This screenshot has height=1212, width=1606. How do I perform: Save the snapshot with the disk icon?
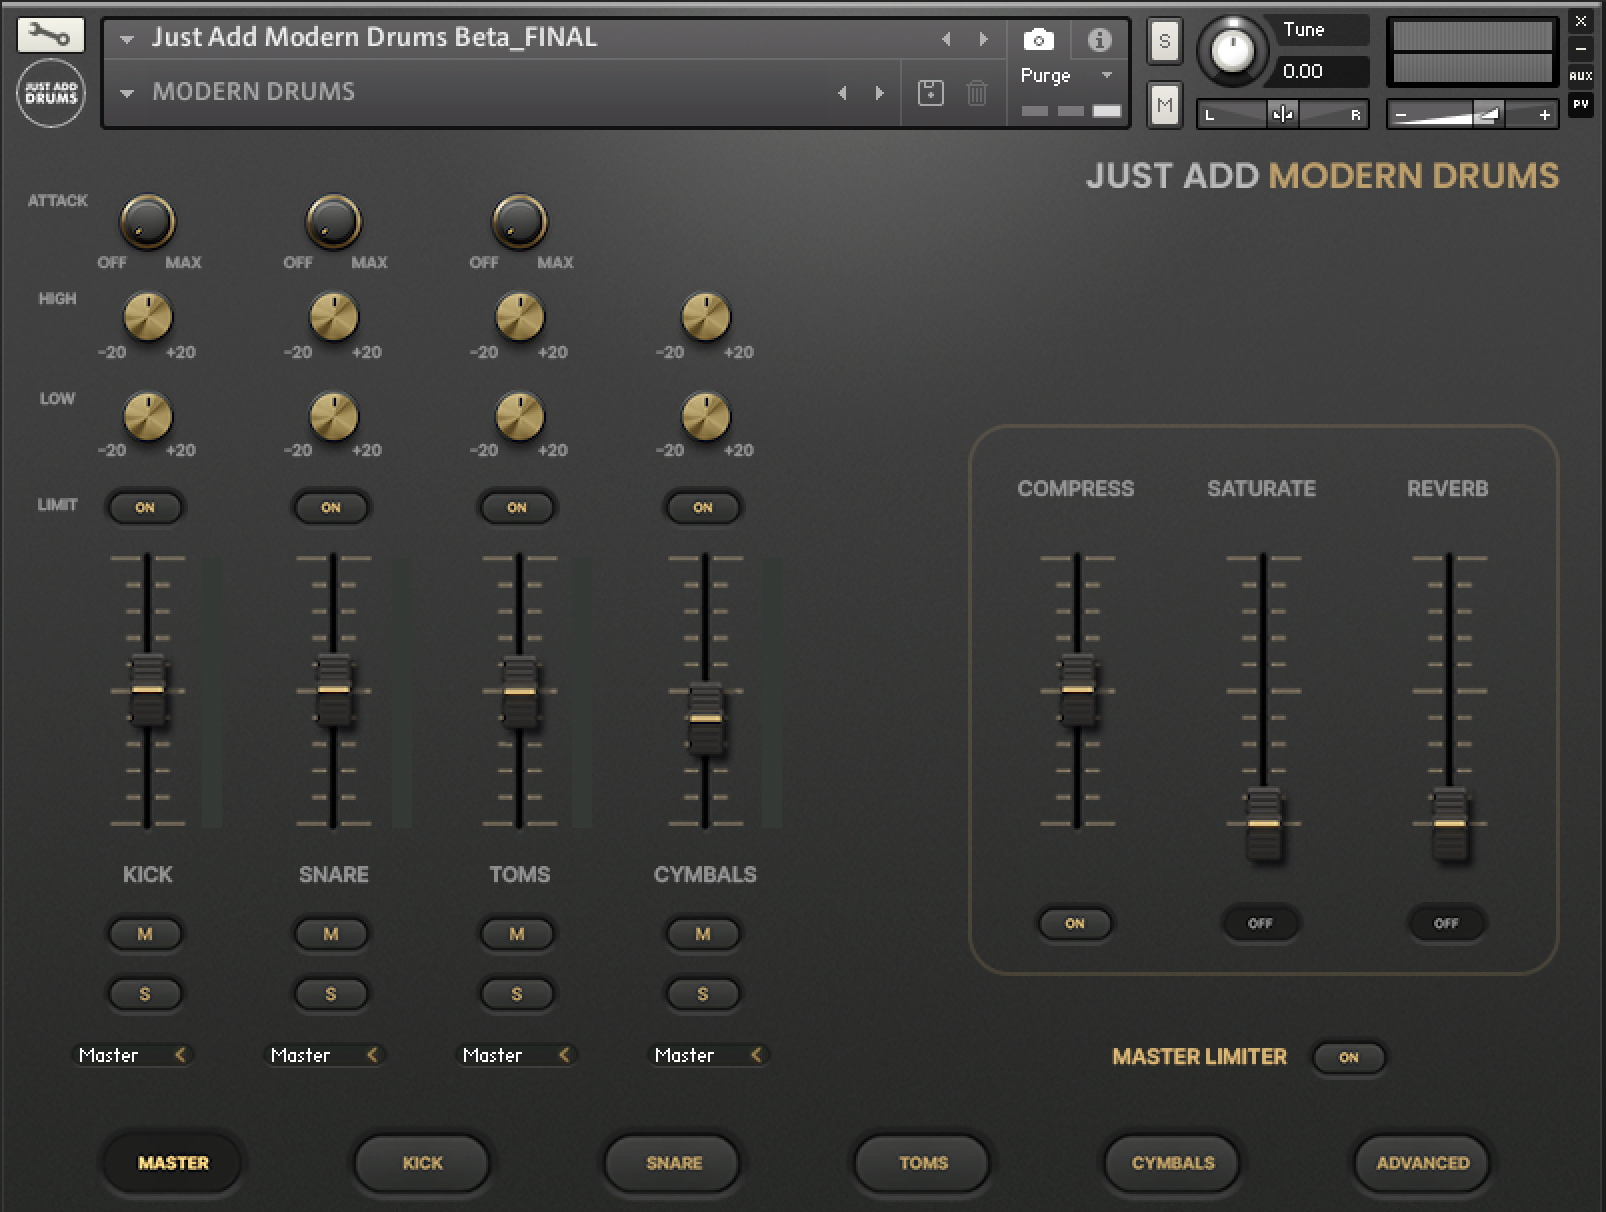[931, 93]
